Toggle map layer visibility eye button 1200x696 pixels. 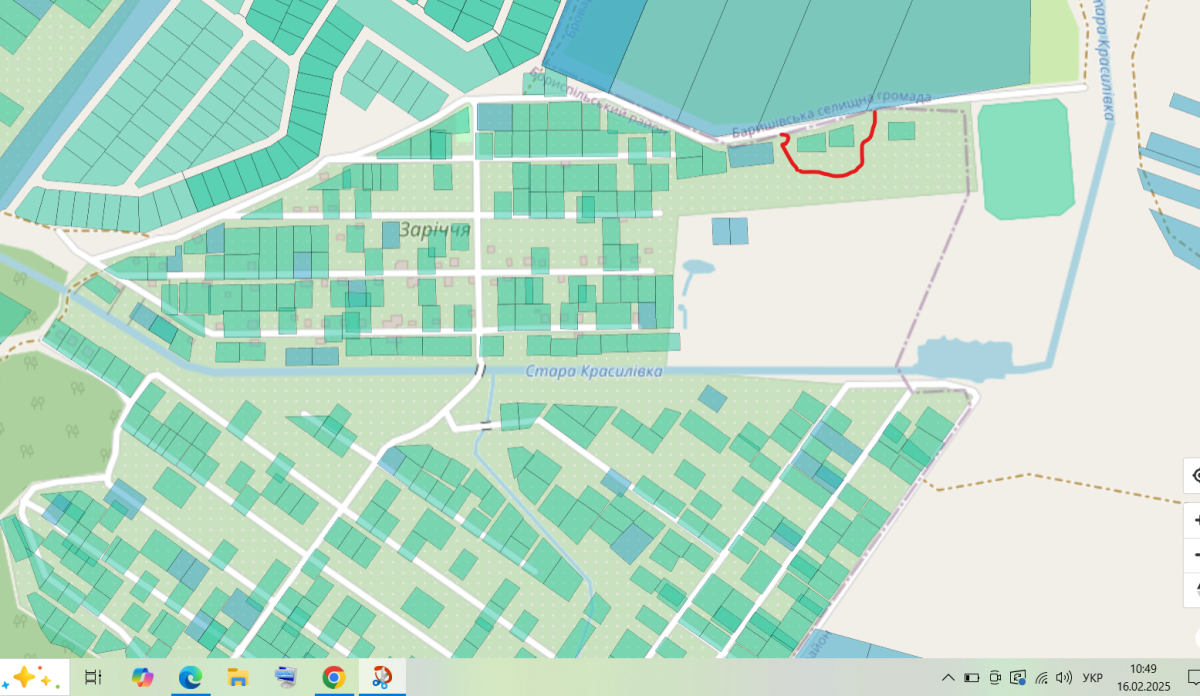[x=1193, y=476]
